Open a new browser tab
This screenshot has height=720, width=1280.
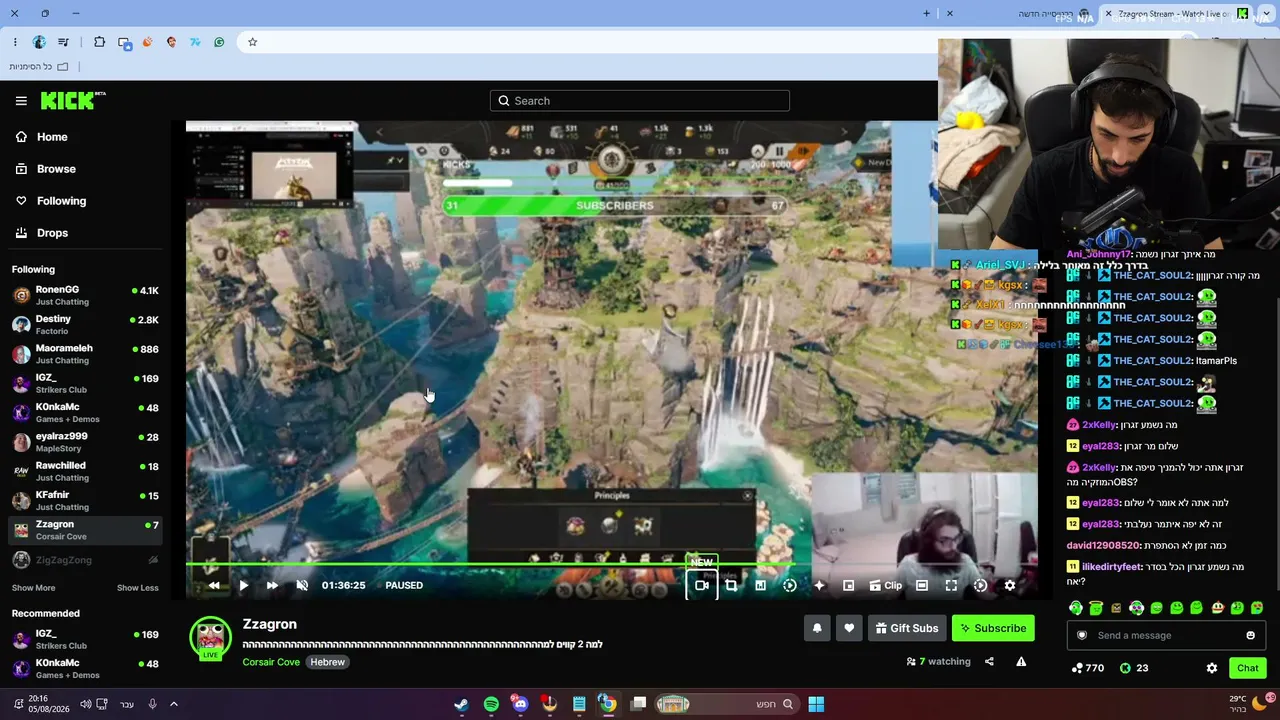(926, 14)
